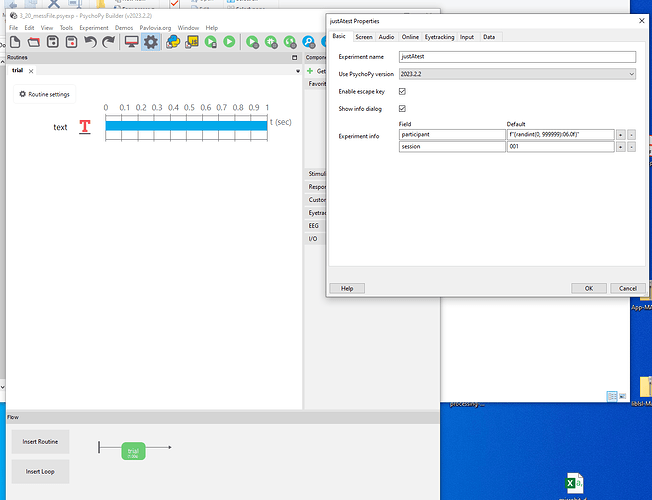
Task: Search for projects on Pavlovia
Action: pos(309,42)
